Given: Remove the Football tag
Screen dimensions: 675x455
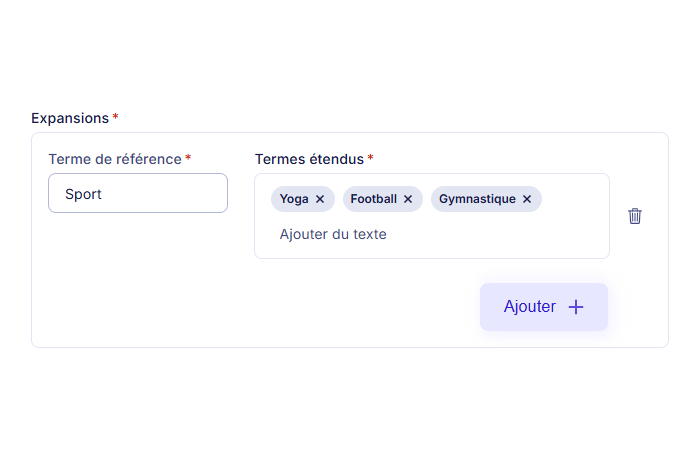Looking at the screenshot, I should click(408, 199).
